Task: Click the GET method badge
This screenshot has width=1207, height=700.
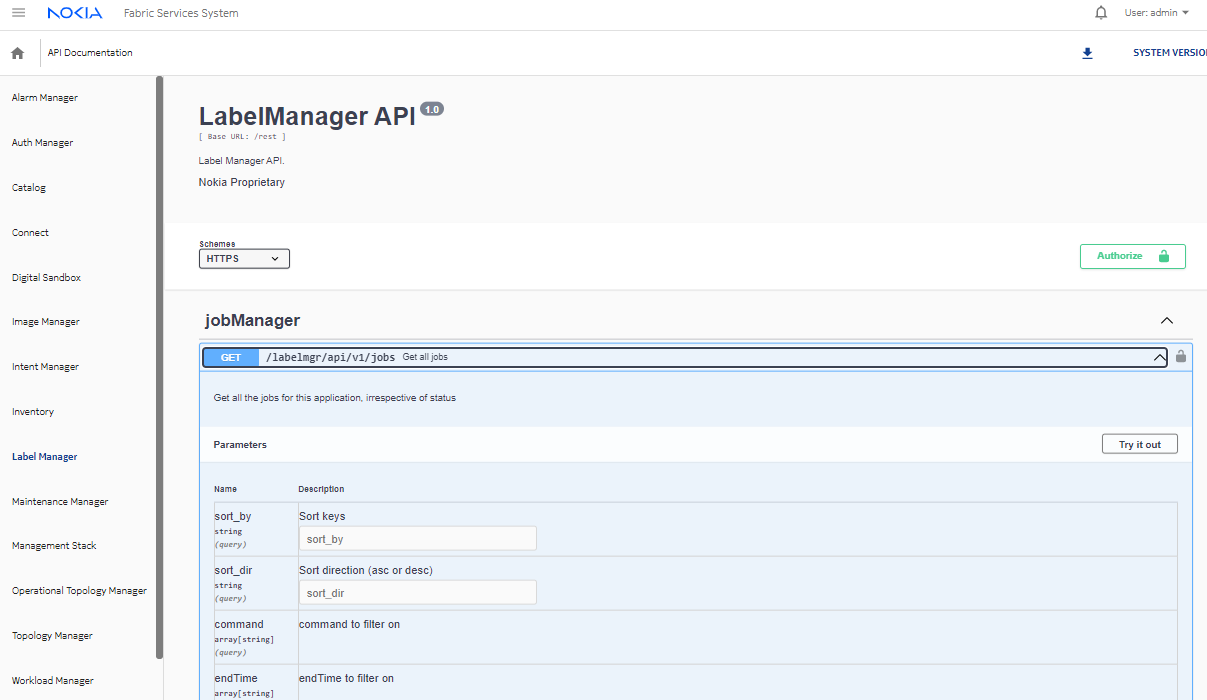Action: pyautogui.click(x=231, y=357)
